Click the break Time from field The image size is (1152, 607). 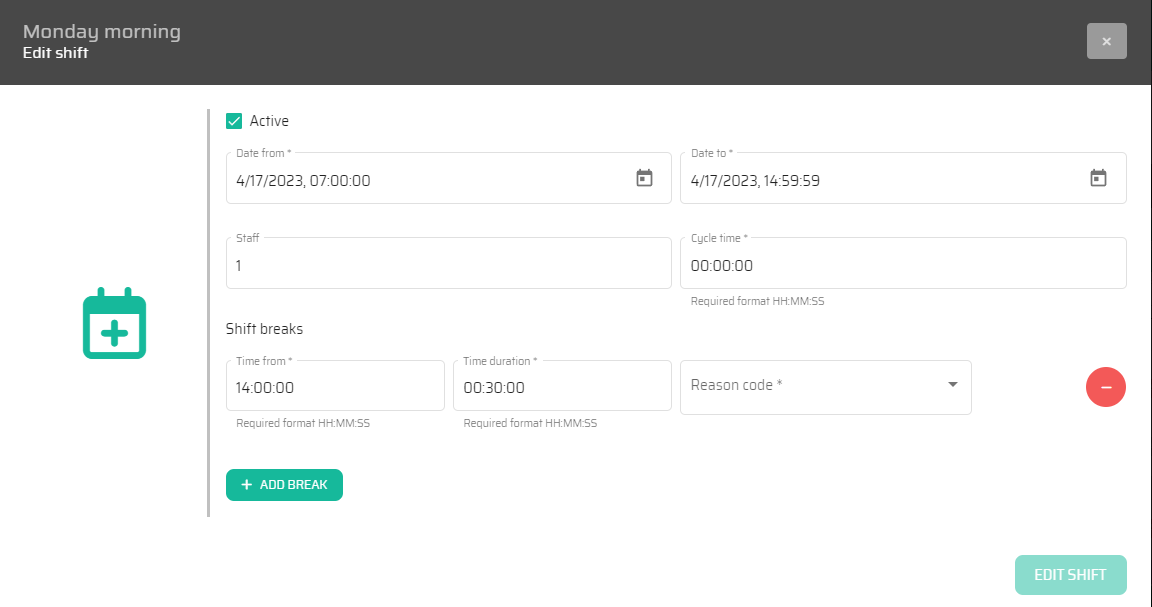coord(334,388)
